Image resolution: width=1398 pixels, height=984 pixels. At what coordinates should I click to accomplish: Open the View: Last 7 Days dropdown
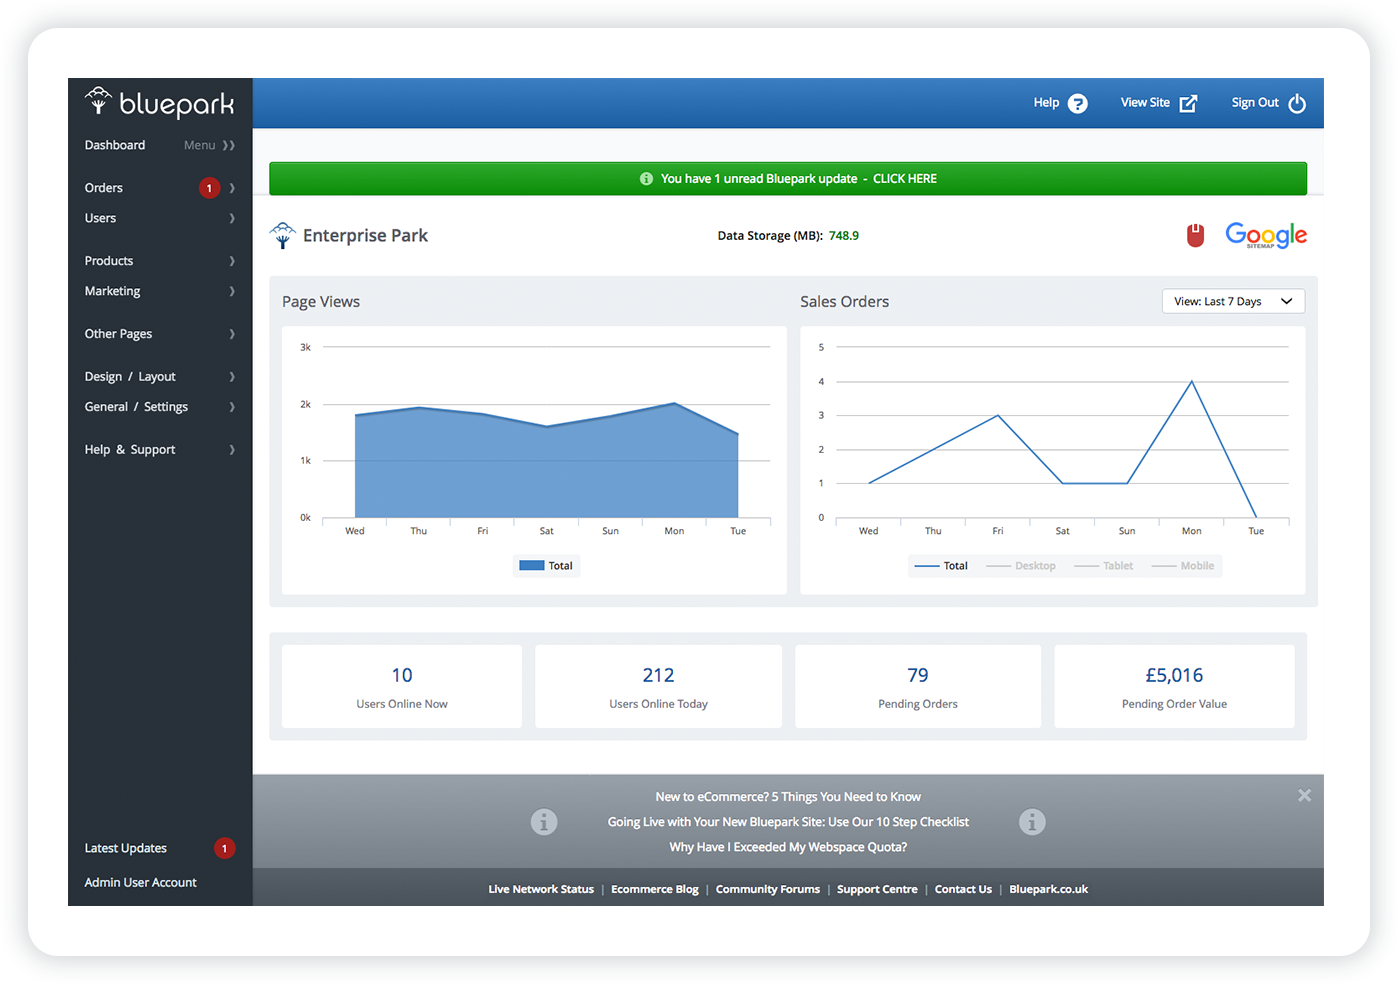tap(1233, 301)
